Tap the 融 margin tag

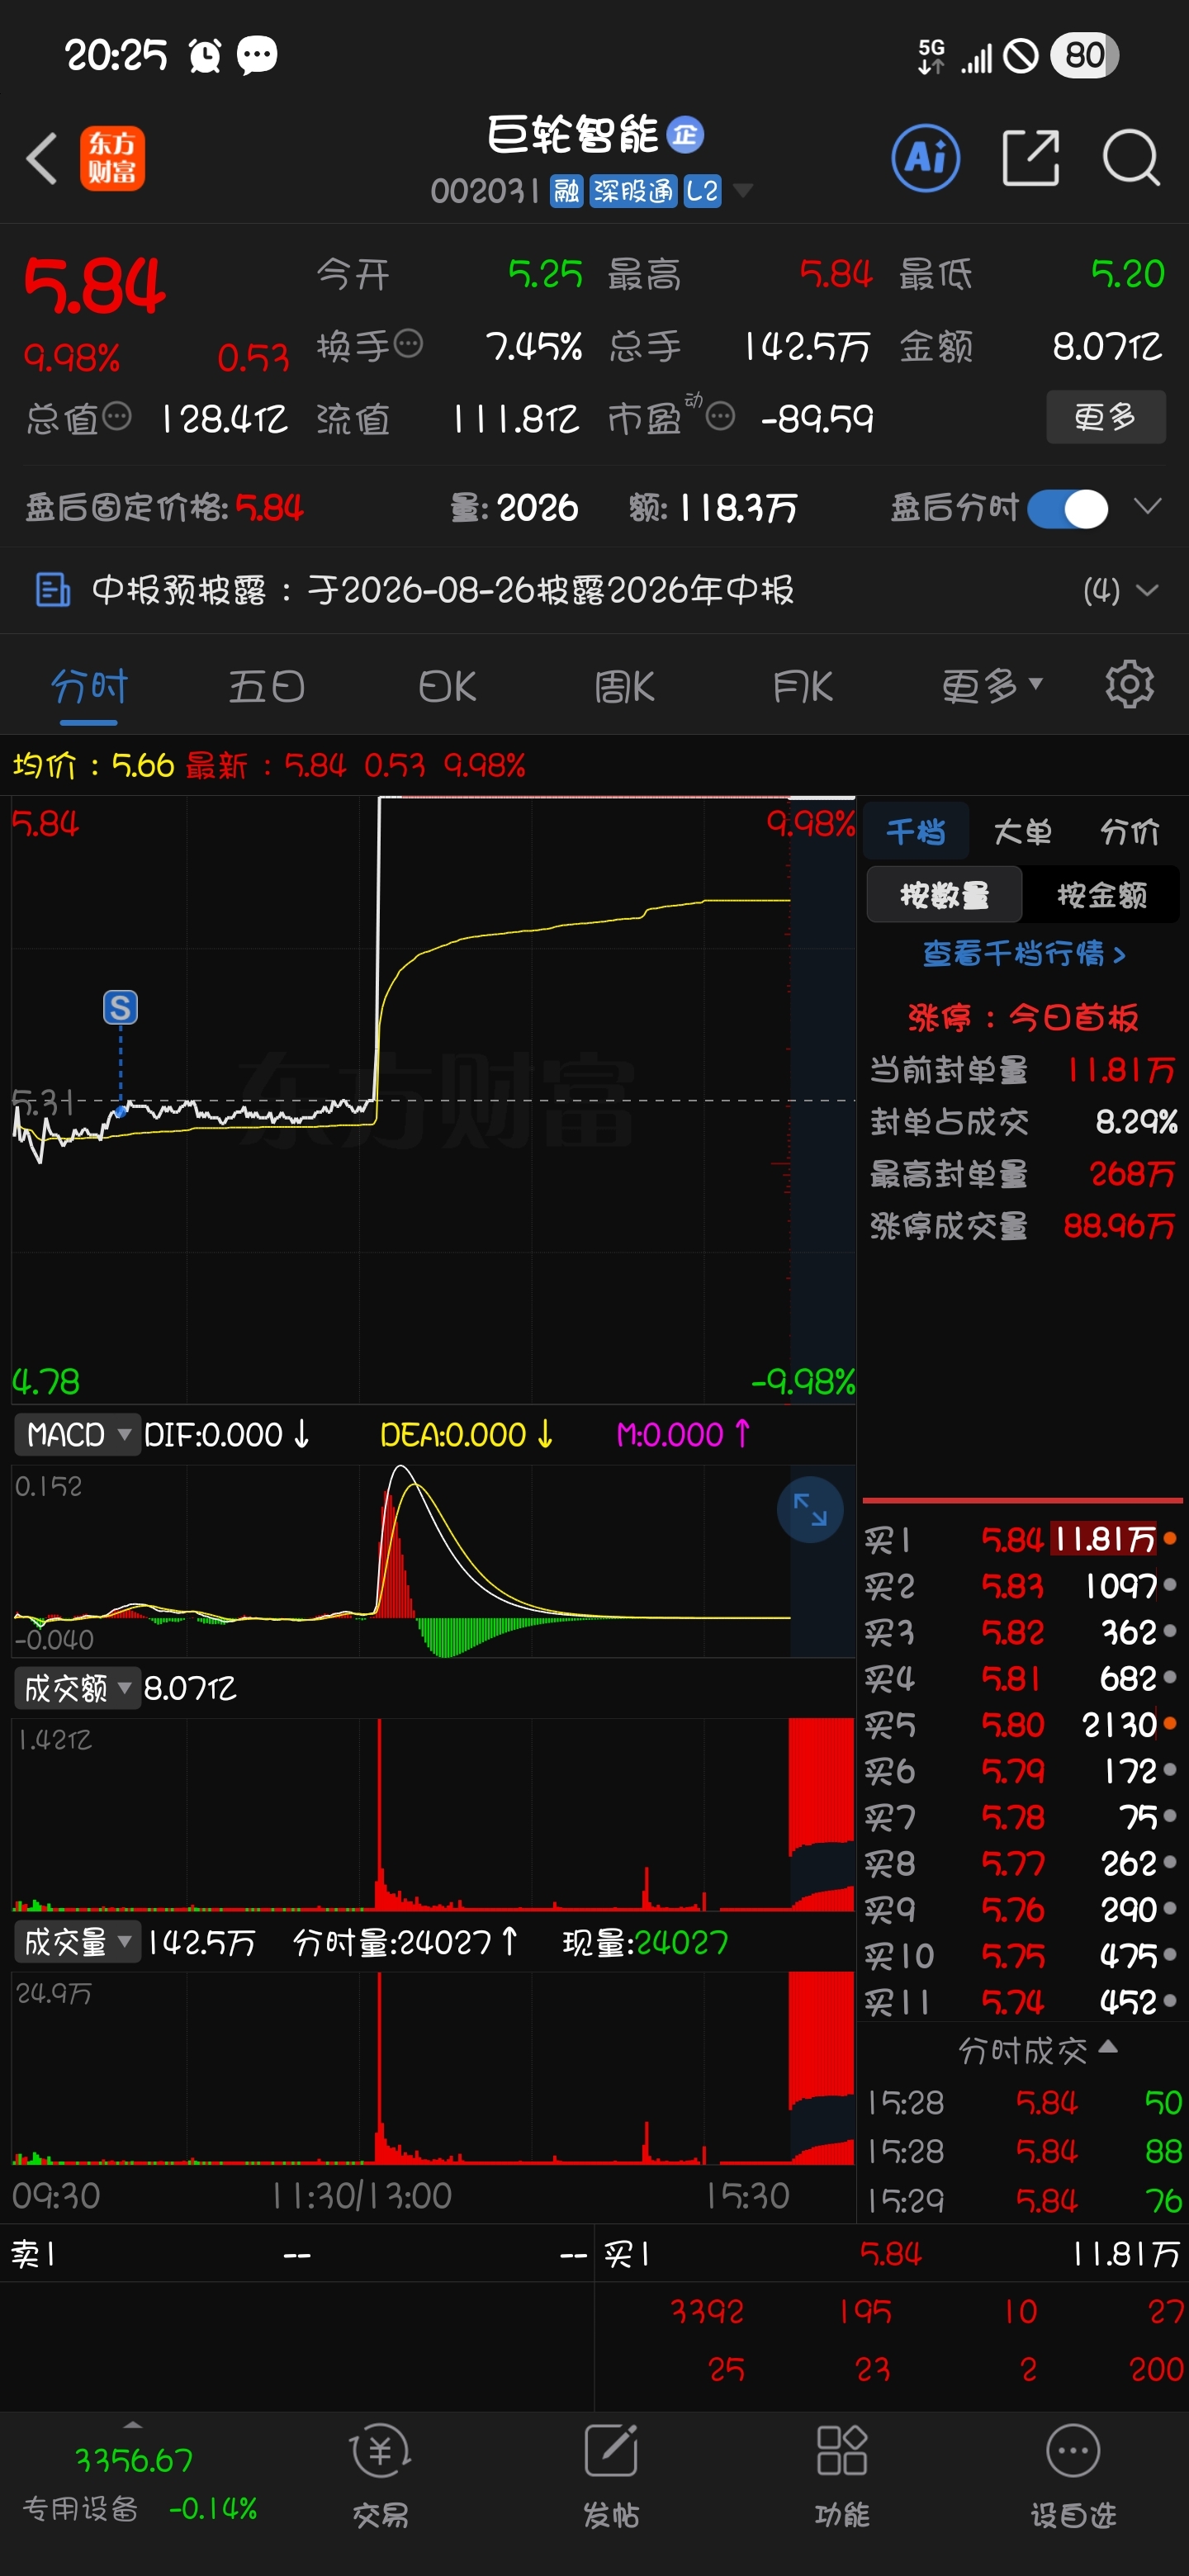click(566, 191)
